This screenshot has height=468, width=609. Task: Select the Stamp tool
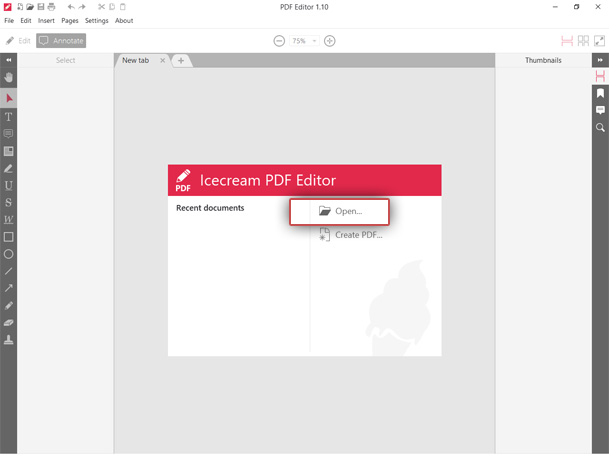coord(9,340)
